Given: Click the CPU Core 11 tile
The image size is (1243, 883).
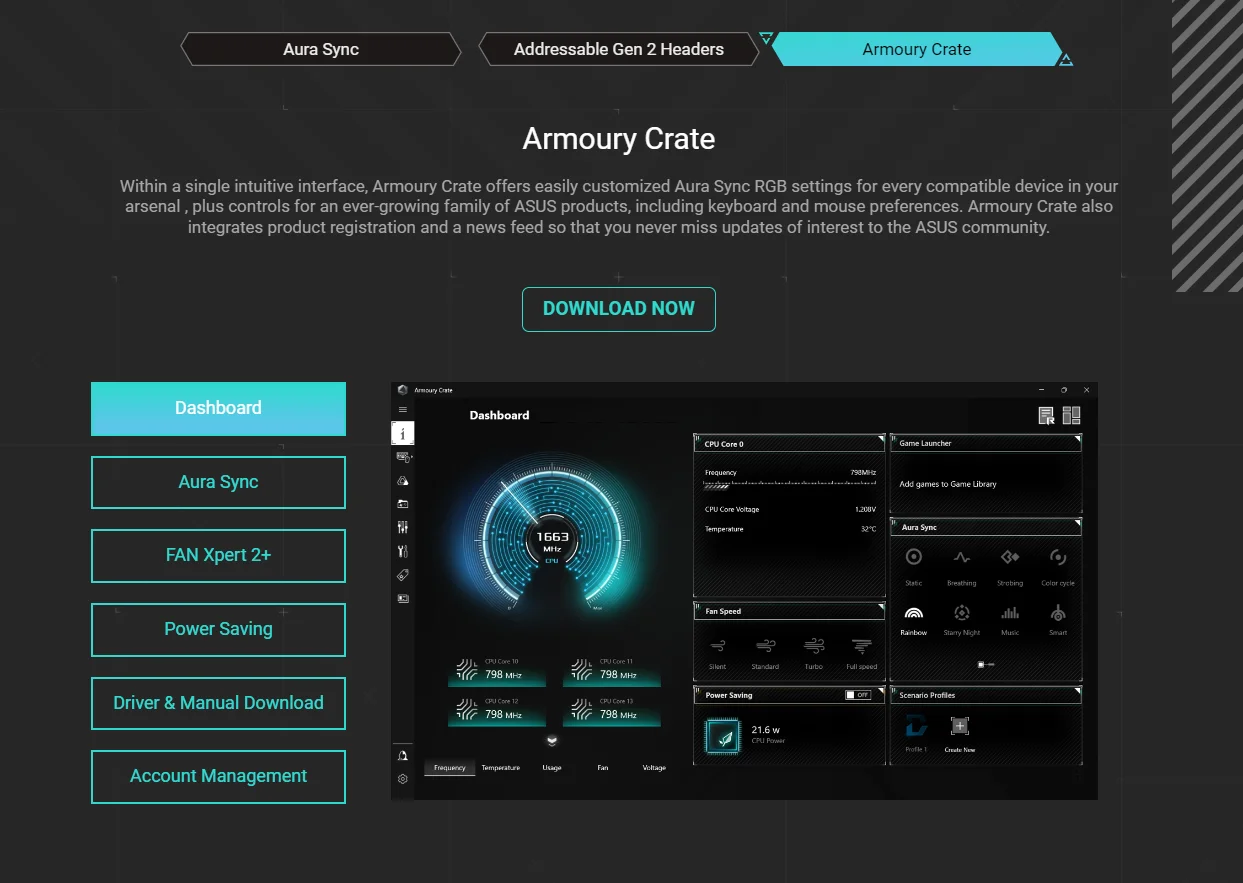Looking at the screenshot, I should click(x=612, y=670).
